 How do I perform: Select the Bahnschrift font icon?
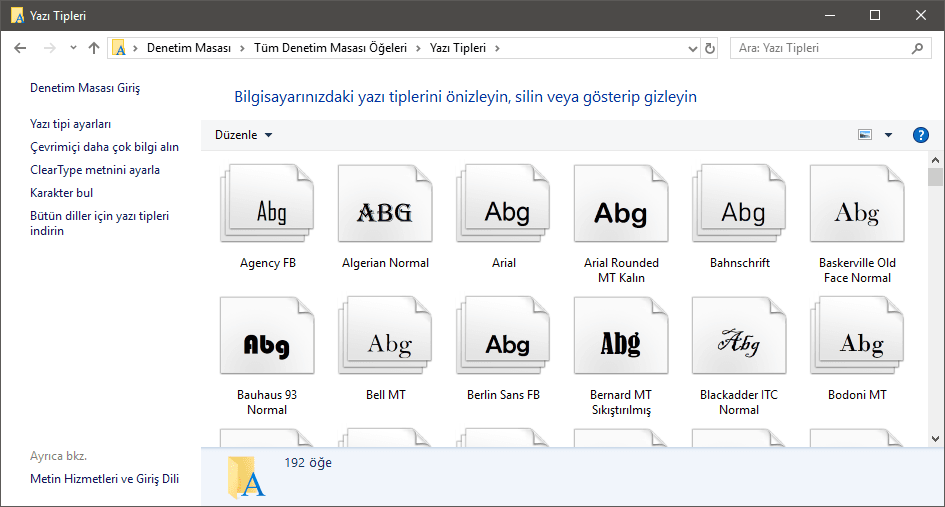(x=739, y=203)
